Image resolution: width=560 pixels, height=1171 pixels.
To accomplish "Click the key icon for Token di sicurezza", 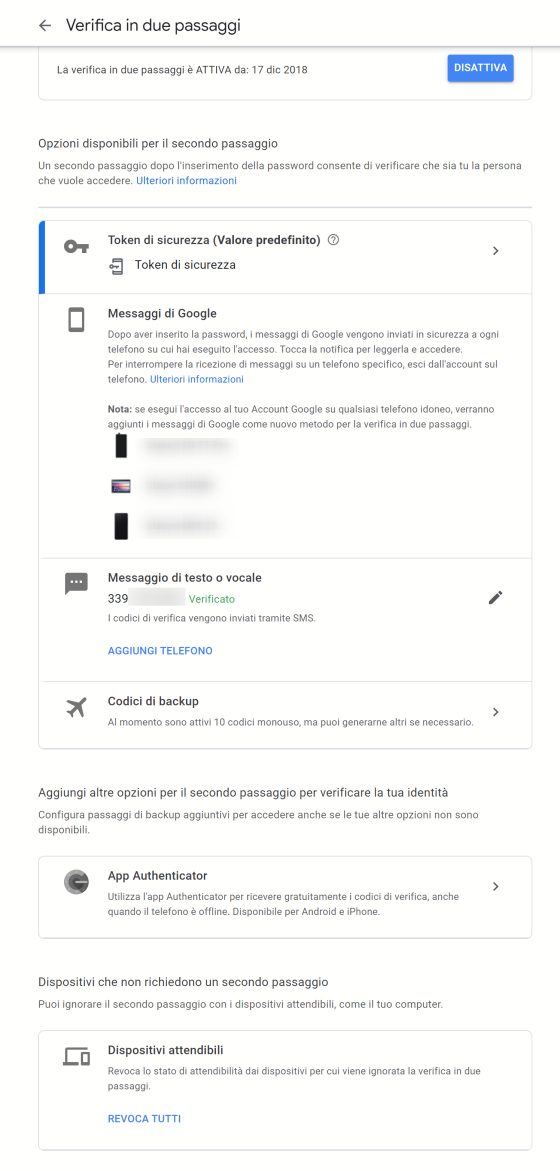I will (x=75, y=247).
